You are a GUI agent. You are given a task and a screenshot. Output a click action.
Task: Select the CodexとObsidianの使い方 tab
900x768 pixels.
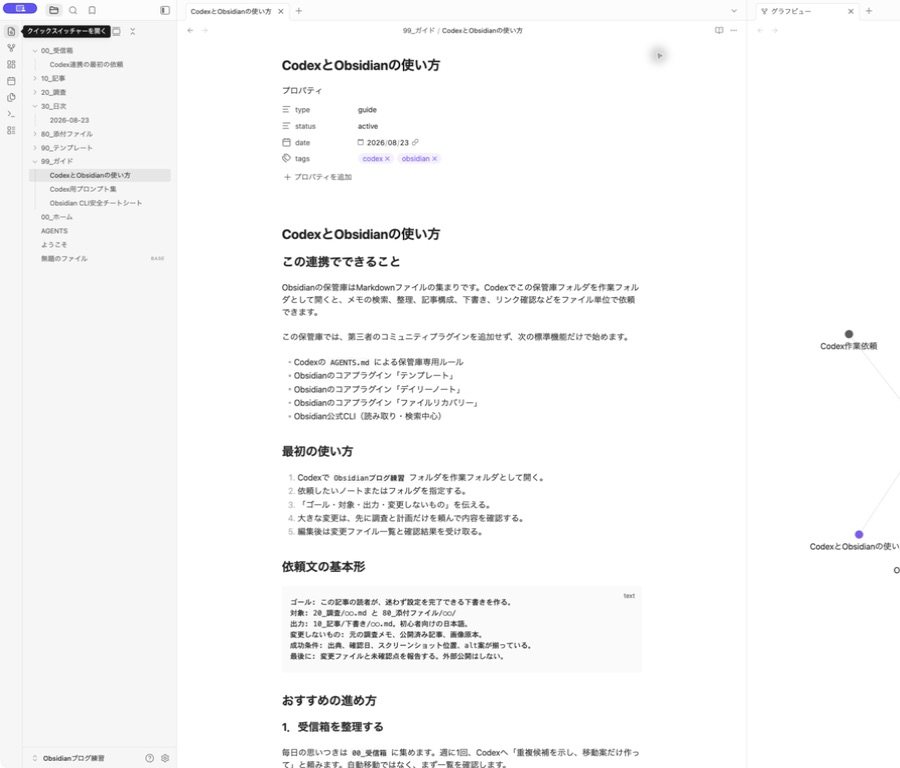point(231,11)
